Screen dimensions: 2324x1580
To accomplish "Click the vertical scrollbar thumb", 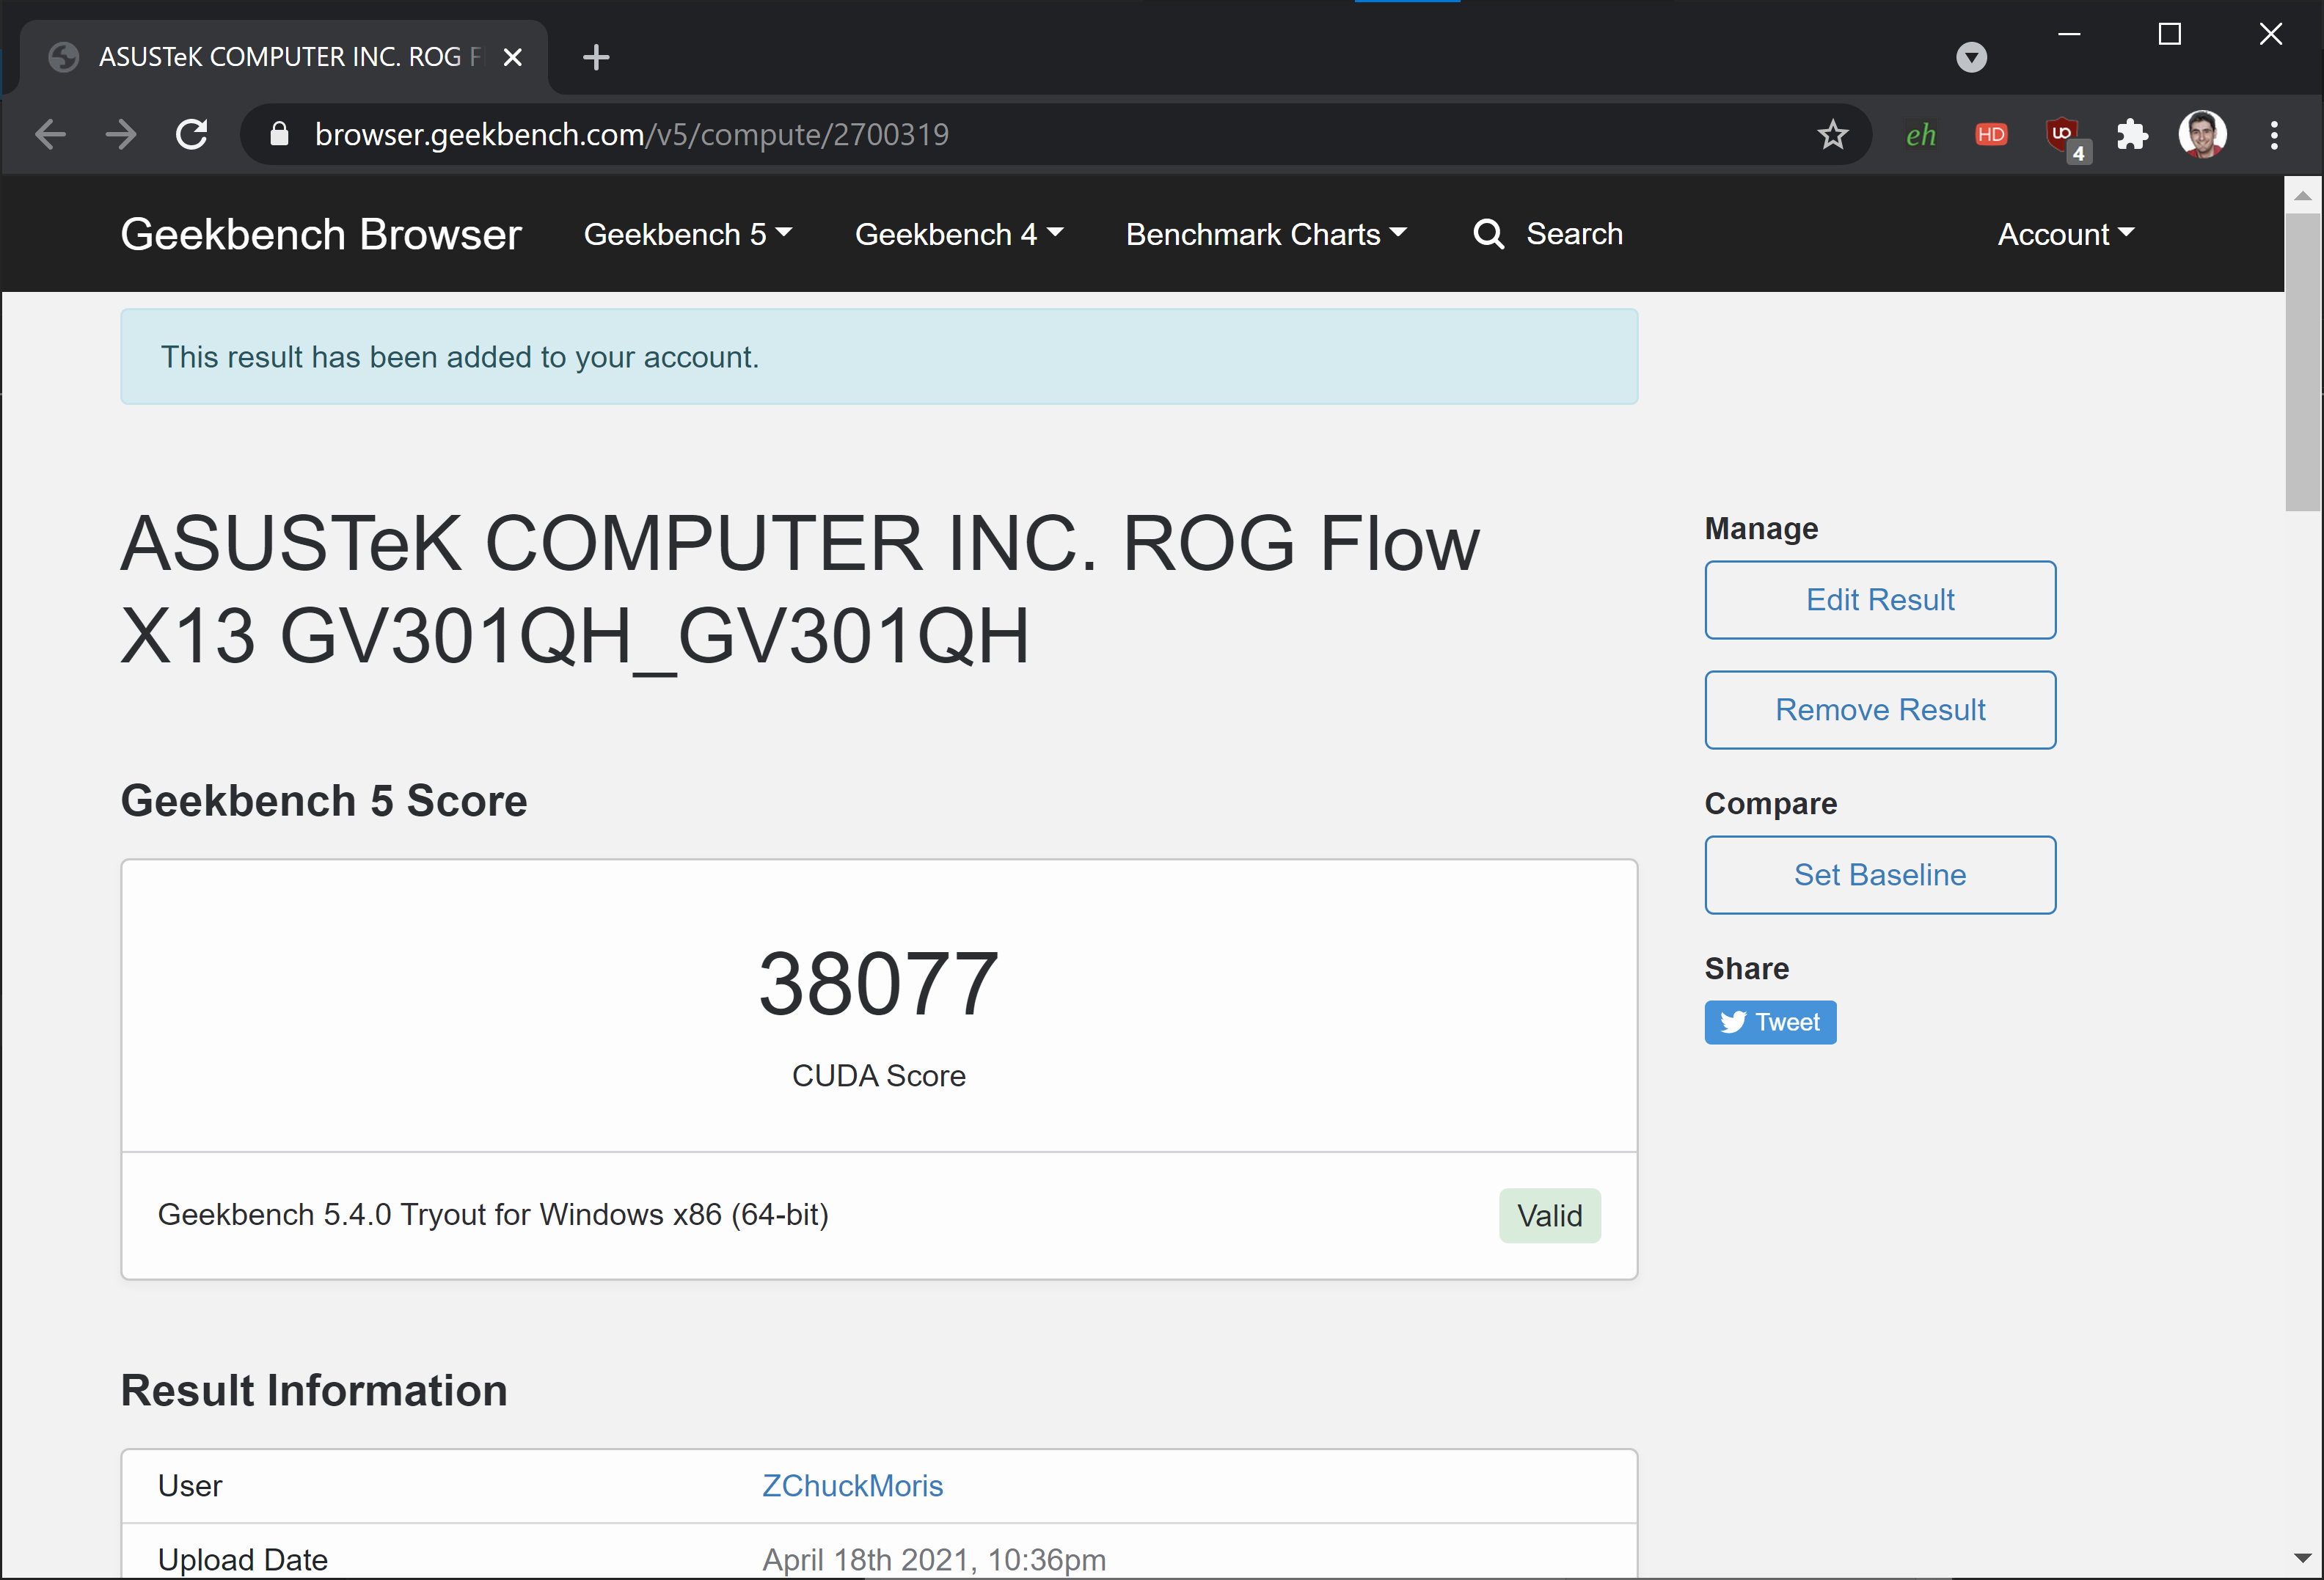I will [x=2303, y=361].
